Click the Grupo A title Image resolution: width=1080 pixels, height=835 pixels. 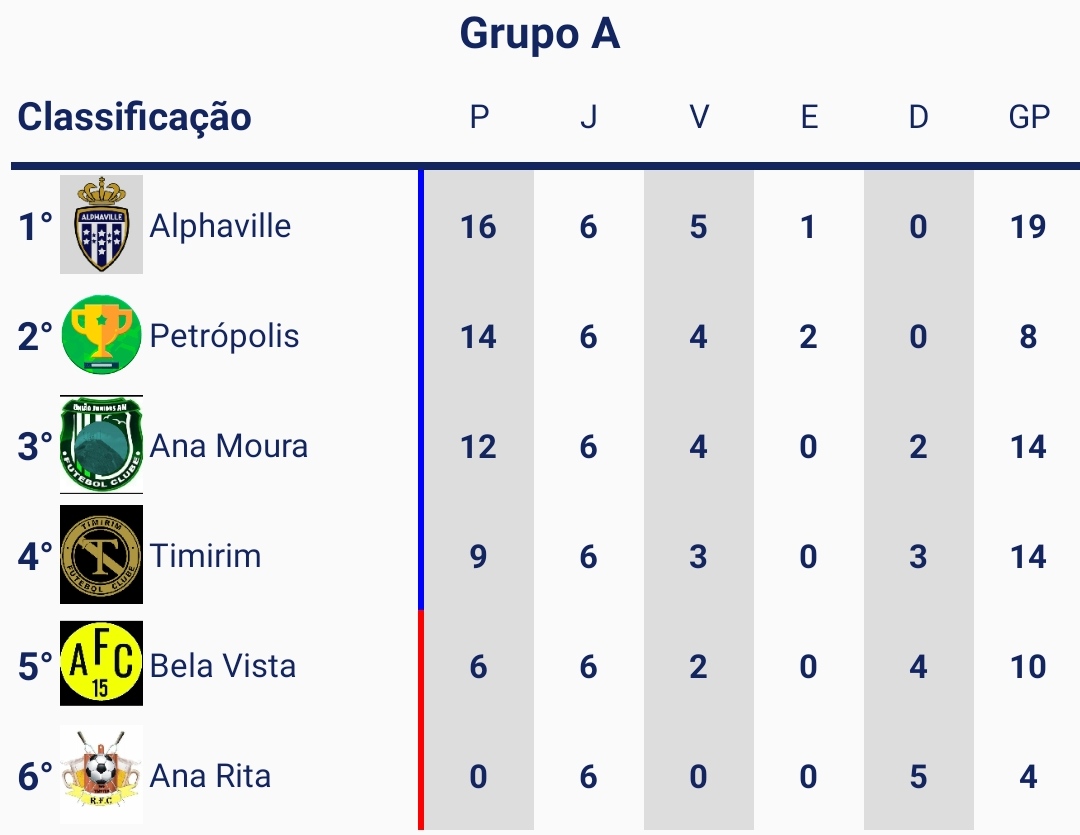pyautogui.click(x=540, y=35)
